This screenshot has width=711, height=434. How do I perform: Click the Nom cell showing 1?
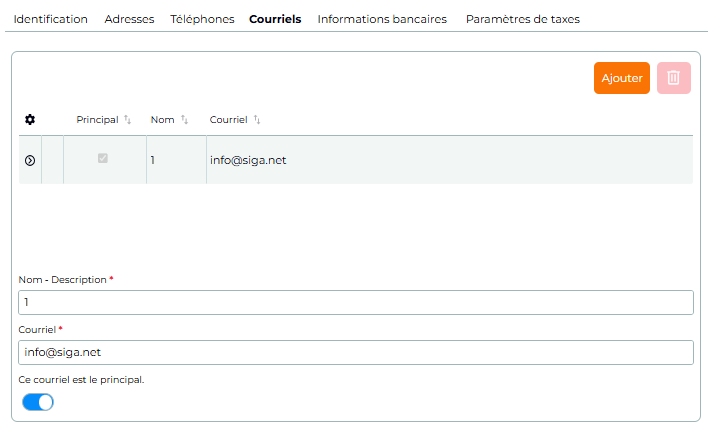pyautogui.click(x=176, y=160)
